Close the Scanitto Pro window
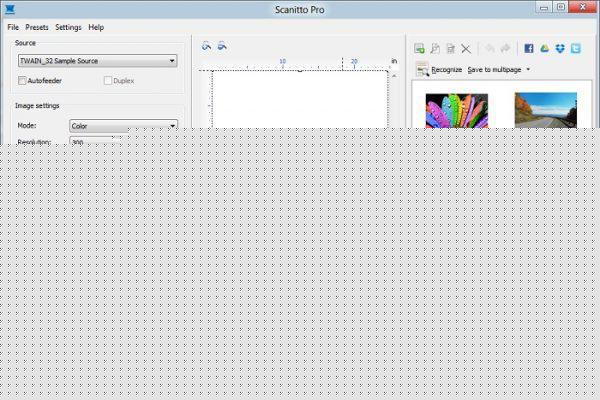Viewport: 600px width, 400px height. click(582, 7)
